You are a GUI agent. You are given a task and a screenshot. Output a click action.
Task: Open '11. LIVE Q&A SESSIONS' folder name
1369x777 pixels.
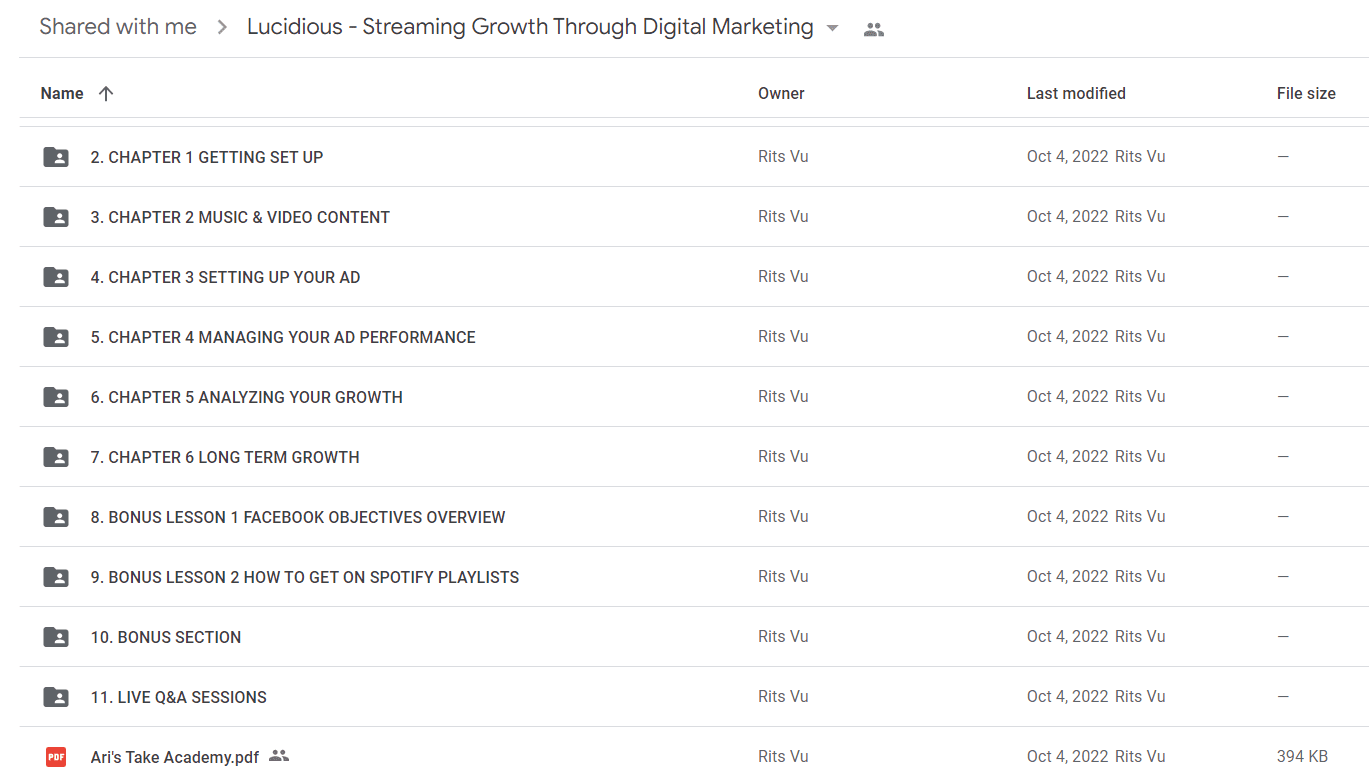(179, 697)
